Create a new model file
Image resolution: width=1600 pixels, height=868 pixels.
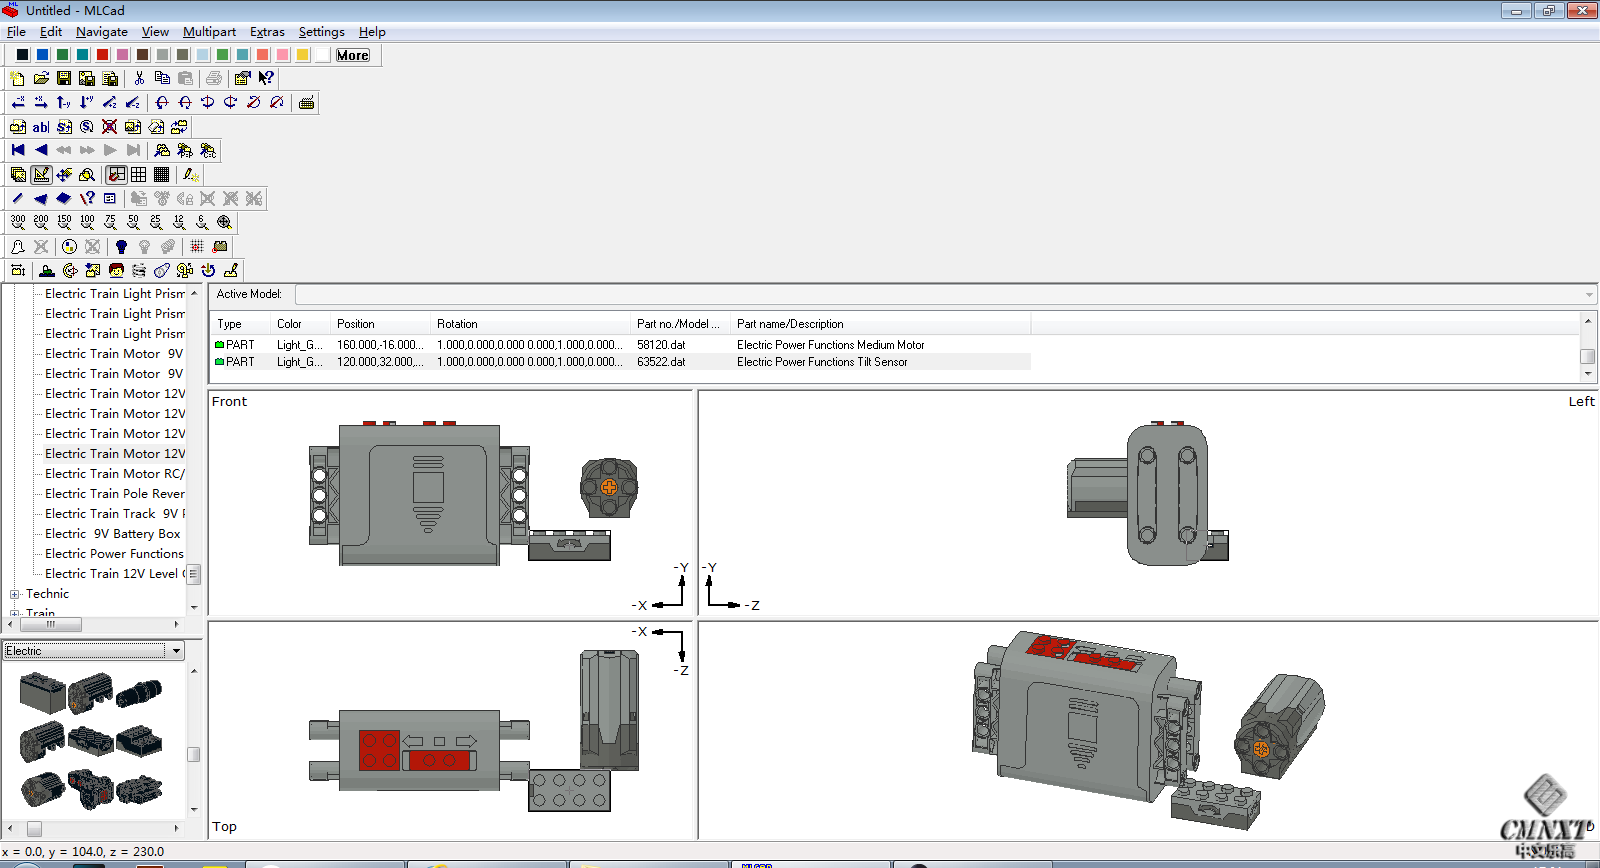click(x=17, y=78)
